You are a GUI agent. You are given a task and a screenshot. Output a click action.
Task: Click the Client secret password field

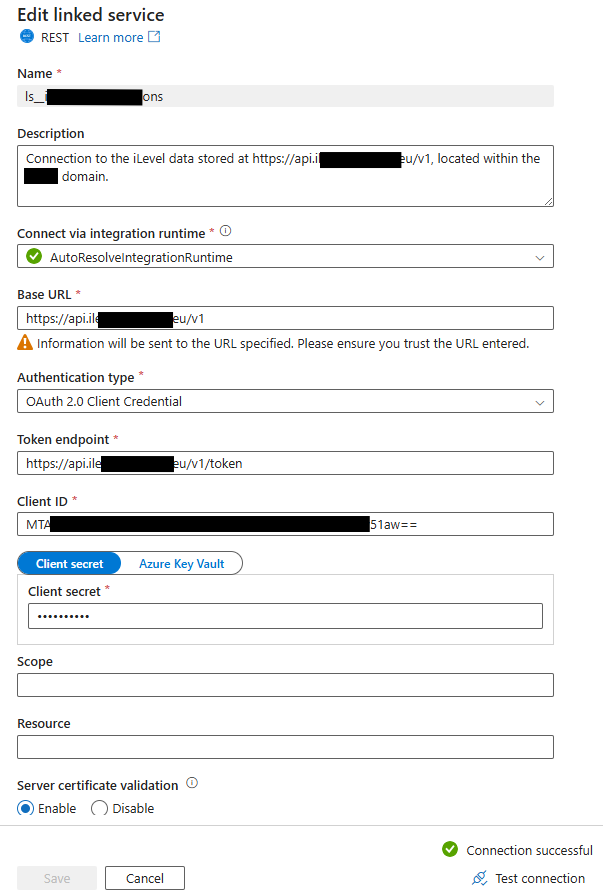pyautogui.click(x=285, y=616)
